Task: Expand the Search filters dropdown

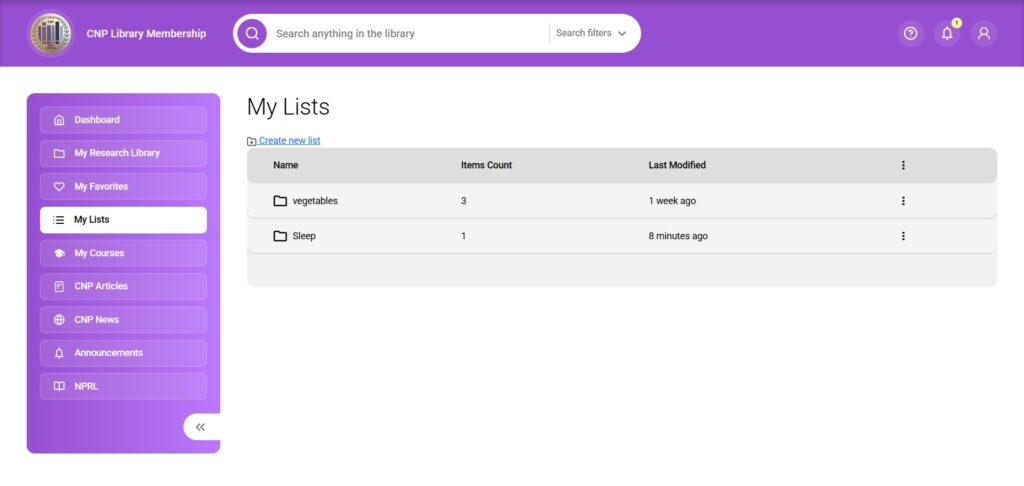Action: 592,33
